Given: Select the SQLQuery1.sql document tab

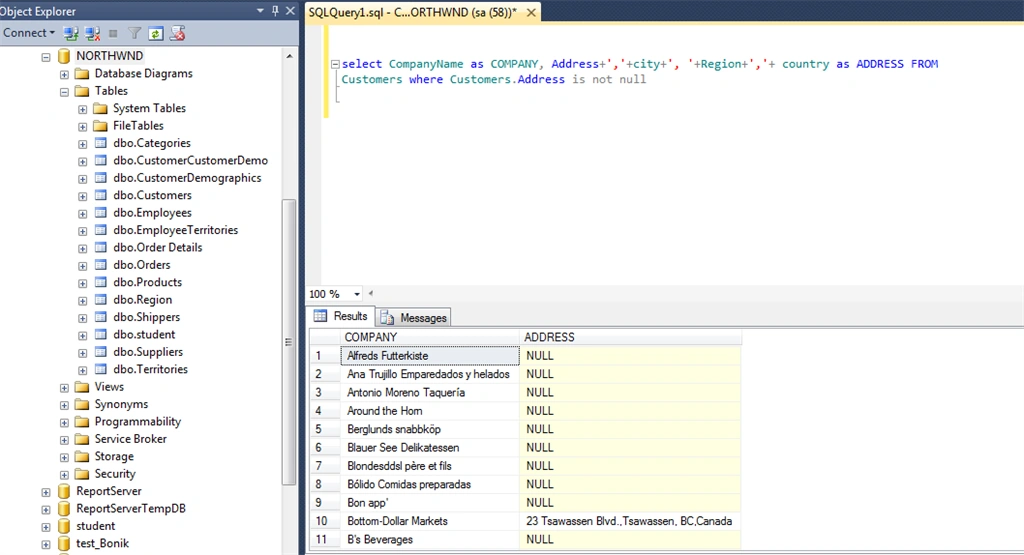Looking at the screenshot, I should [x=414, y=12].
